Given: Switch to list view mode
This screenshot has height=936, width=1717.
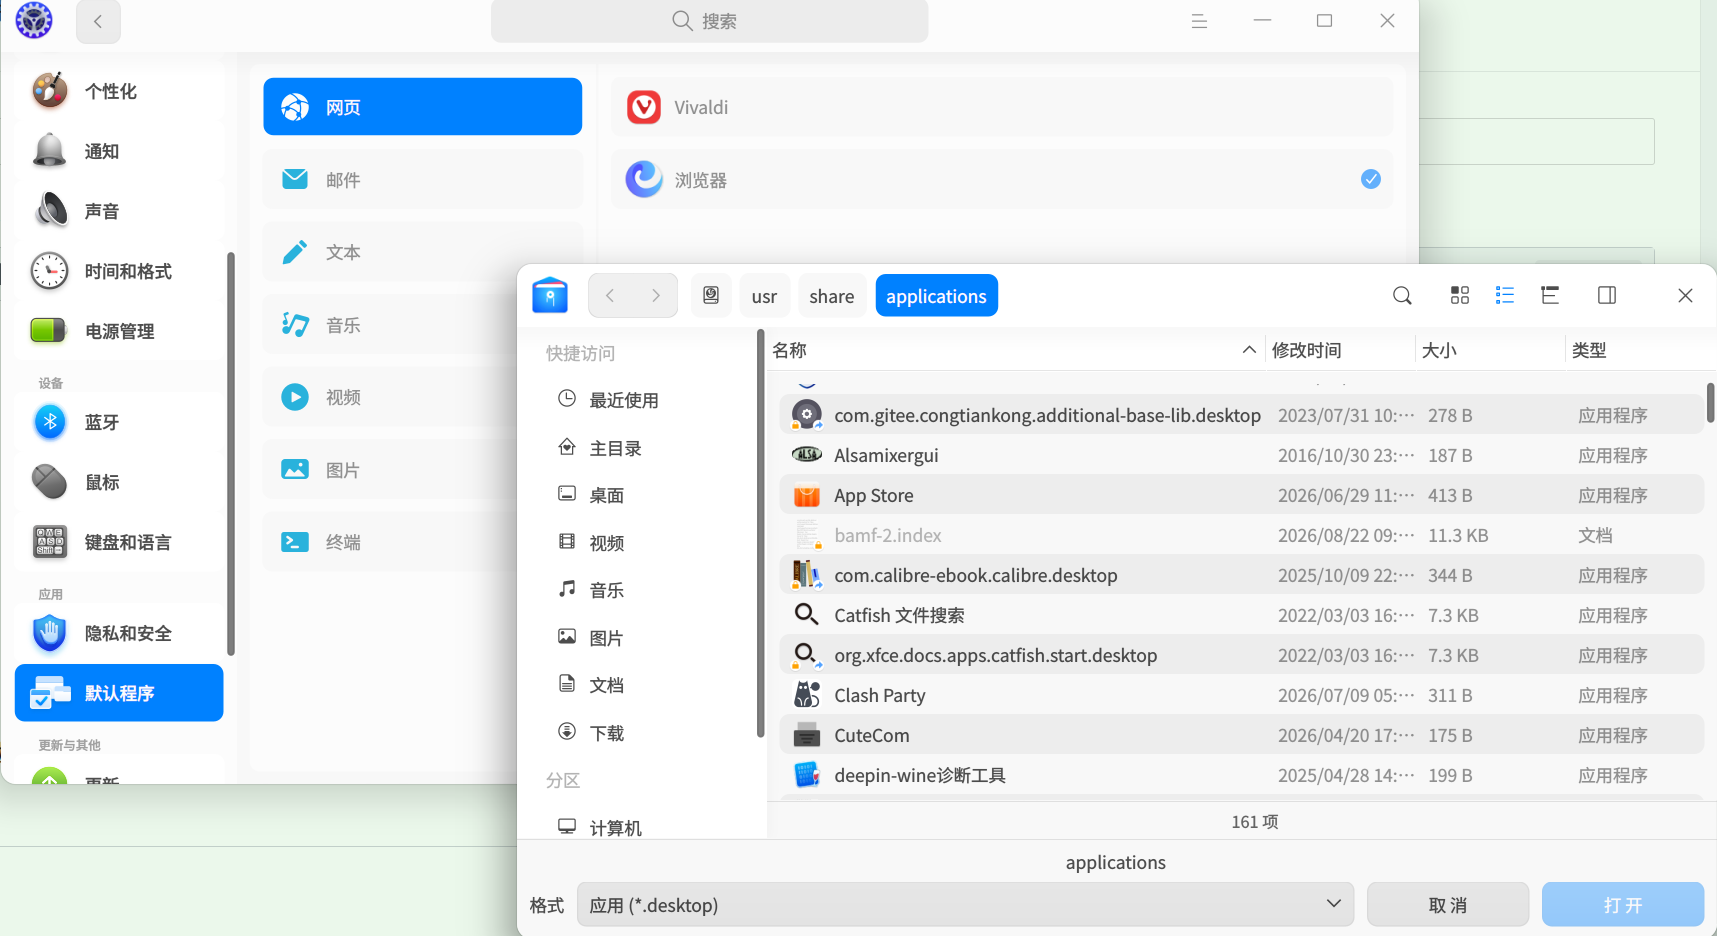Looking at the screenshot, I should coord(1505,295).
